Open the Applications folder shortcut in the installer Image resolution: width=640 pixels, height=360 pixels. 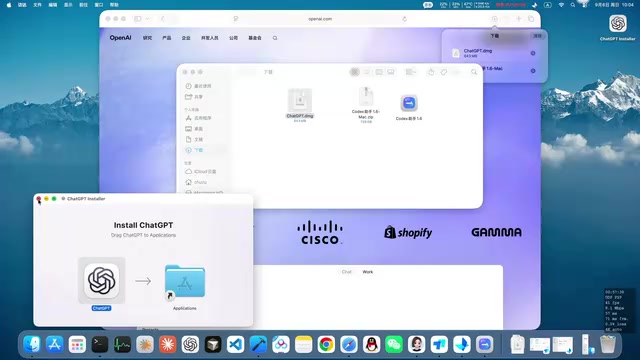pos(185,282)
